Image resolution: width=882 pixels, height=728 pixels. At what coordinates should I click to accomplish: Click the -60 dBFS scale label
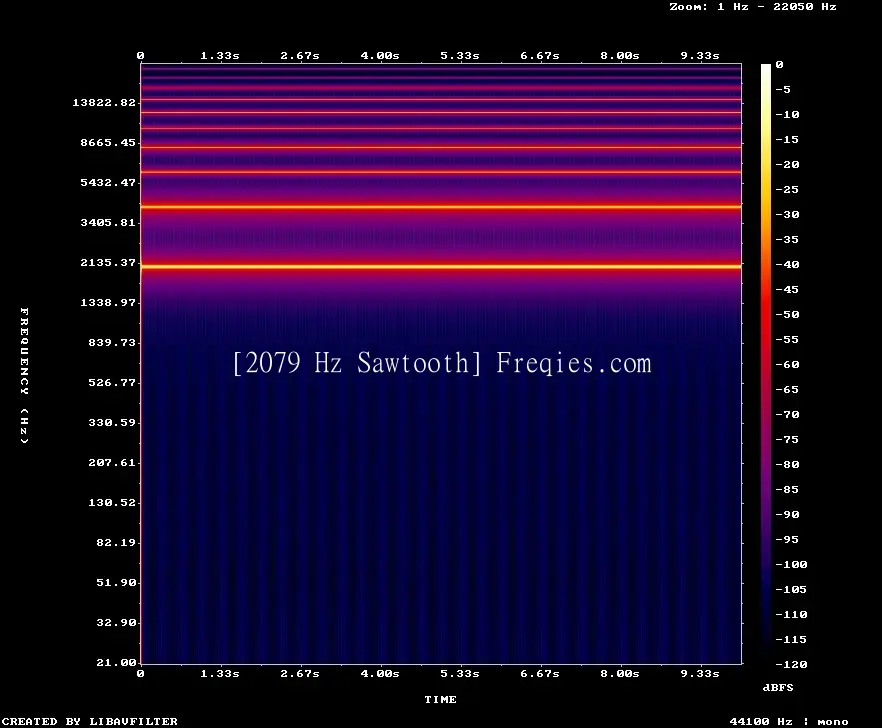click(787, 365)
